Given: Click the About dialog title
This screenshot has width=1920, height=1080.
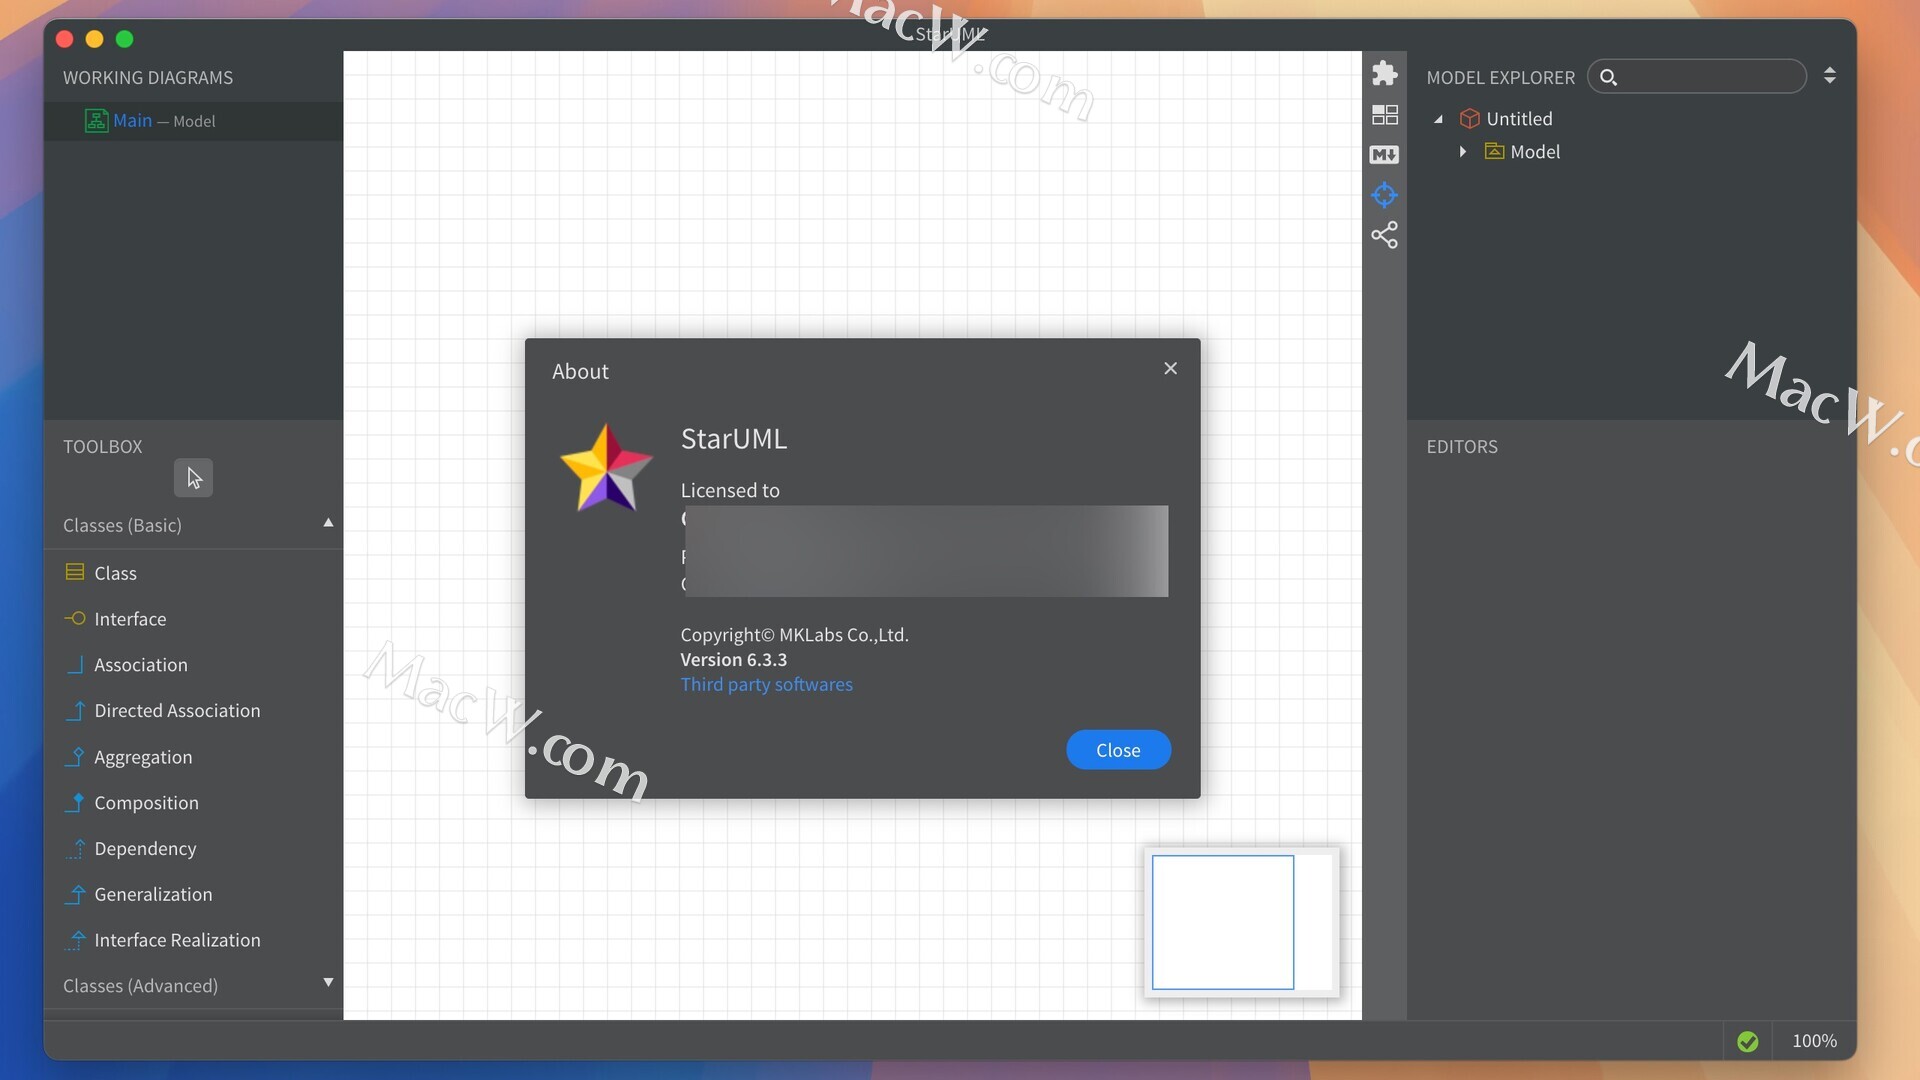Looking at the screenshot, I should [x=580, y=371].
